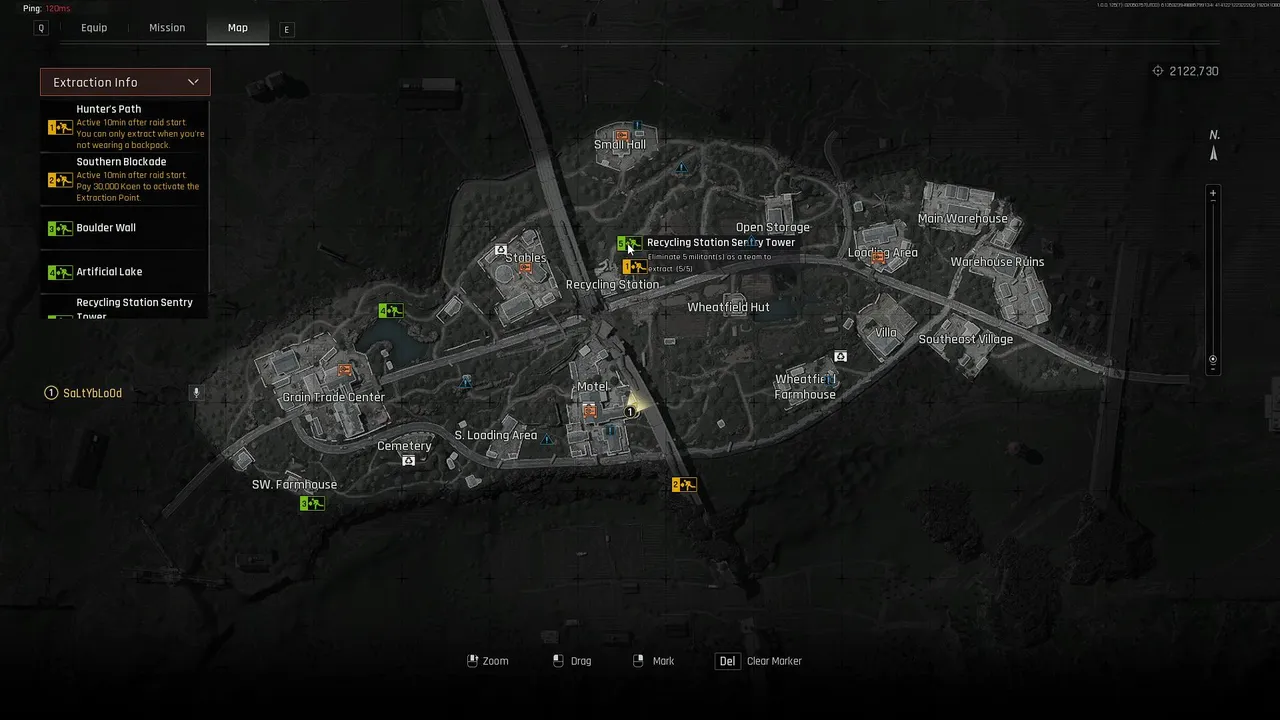1280x720 pixels.
Task: Click green extraction marker 4 by the lake
Action: coord(390,311)
